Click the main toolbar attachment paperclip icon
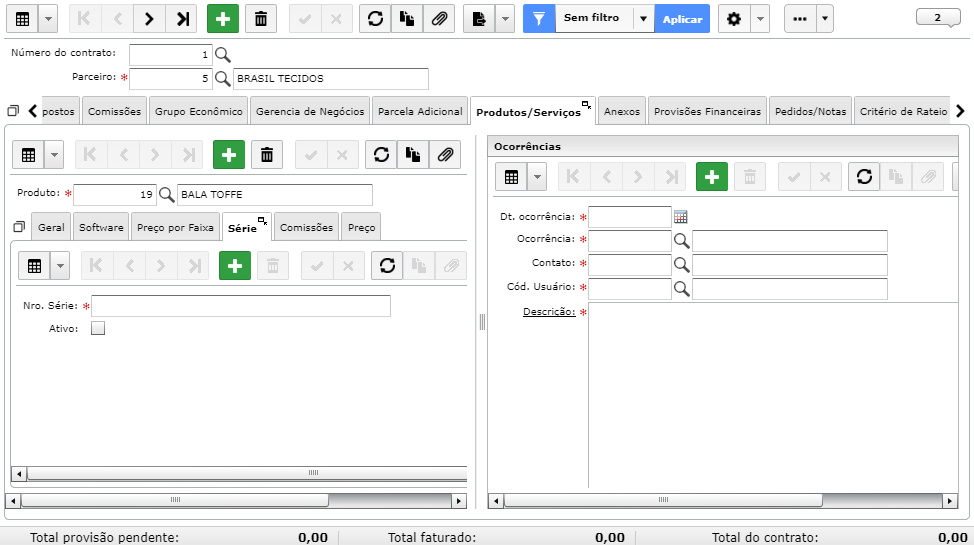Image resolution: width=974 pixels, height=545 pixels. (439, 19)
